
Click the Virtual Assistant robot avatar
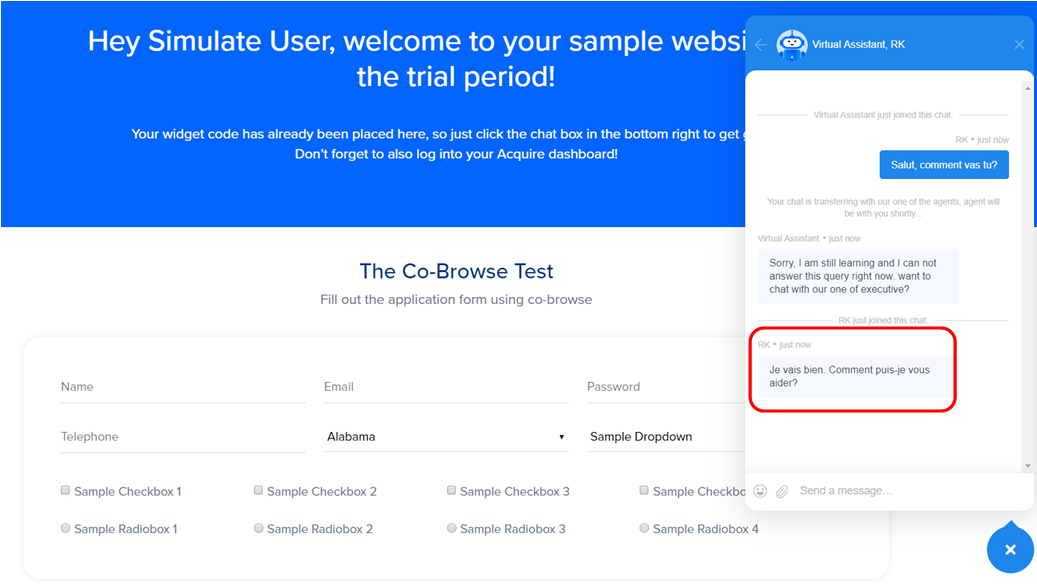[x=791, y=44]
